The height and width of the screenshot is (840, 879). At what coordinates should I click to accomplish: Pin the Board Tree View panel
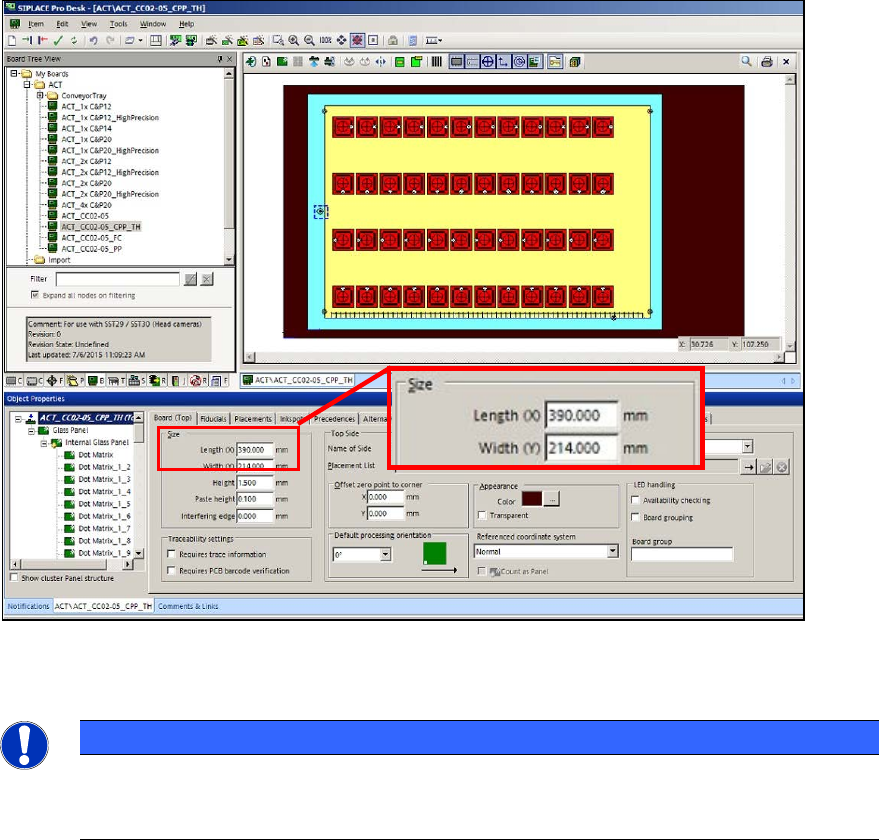(220, 59)
